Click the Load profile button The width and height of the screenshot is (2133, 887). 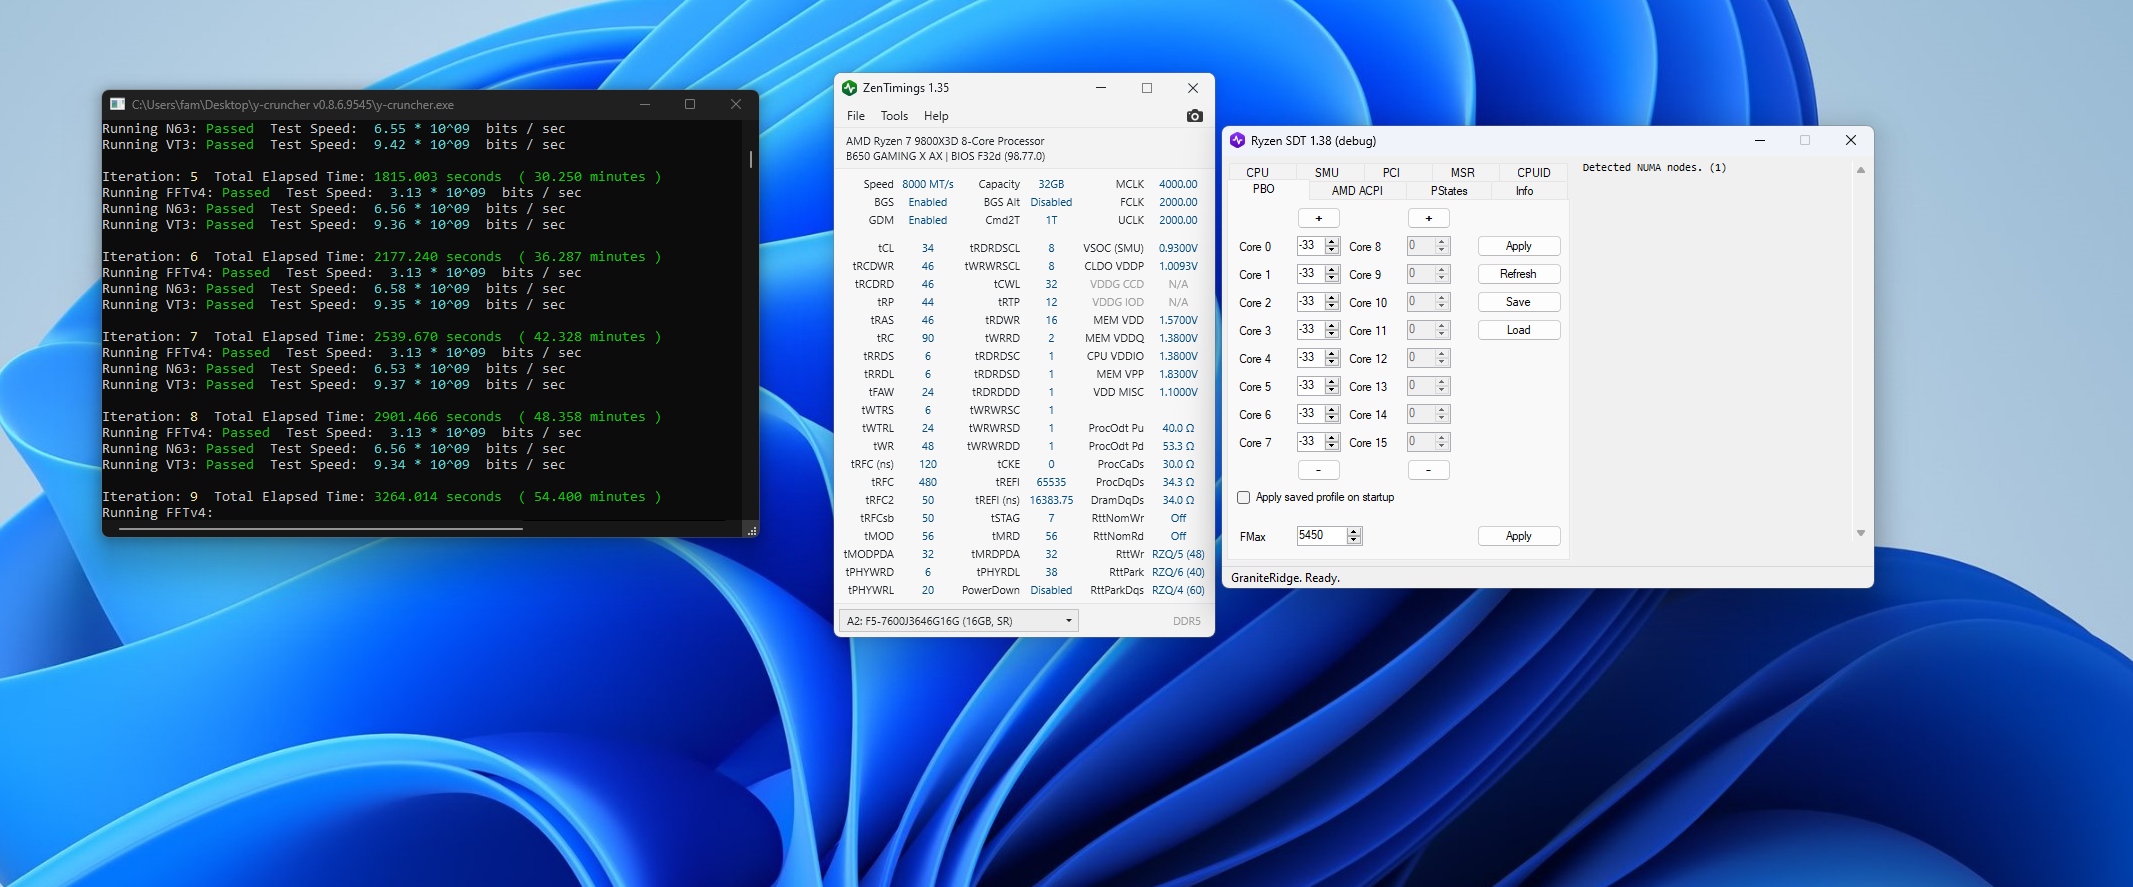click(x=1518, y=330)
